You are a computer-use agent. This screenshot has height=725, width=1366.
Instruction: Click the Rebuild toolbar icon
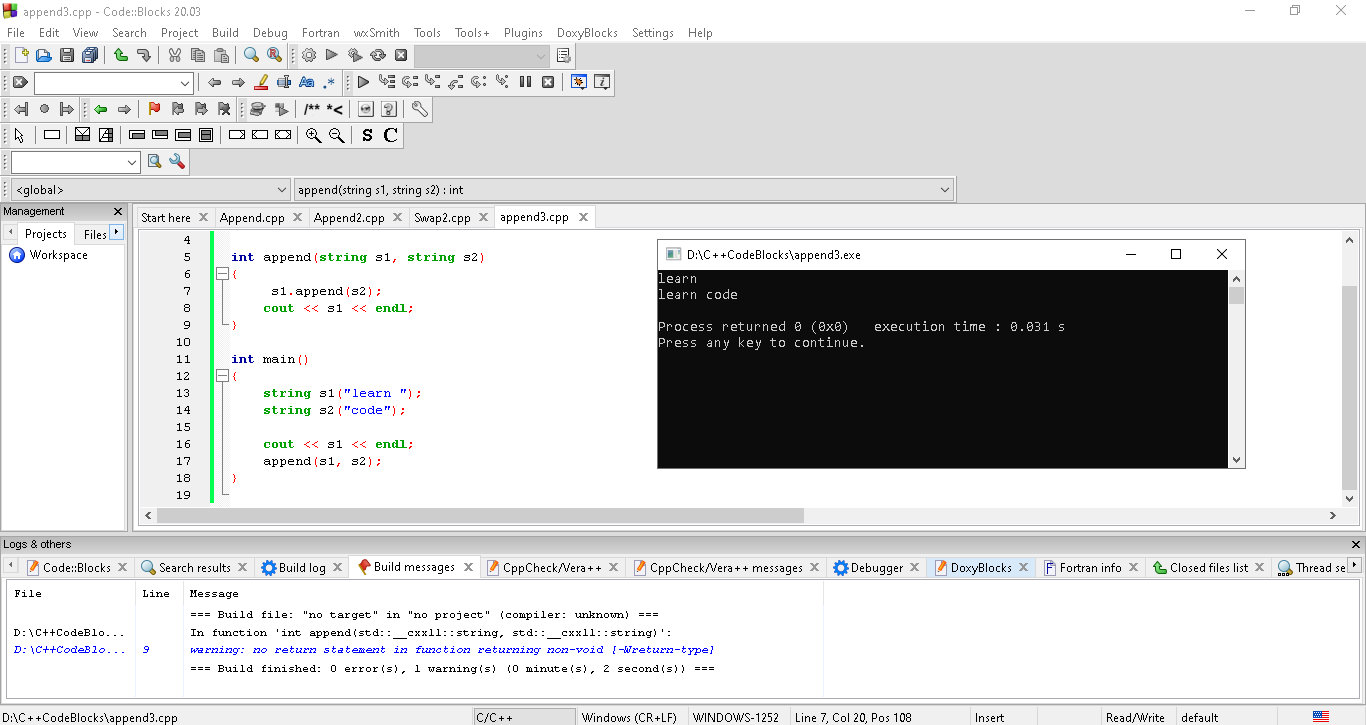[377, 55]
